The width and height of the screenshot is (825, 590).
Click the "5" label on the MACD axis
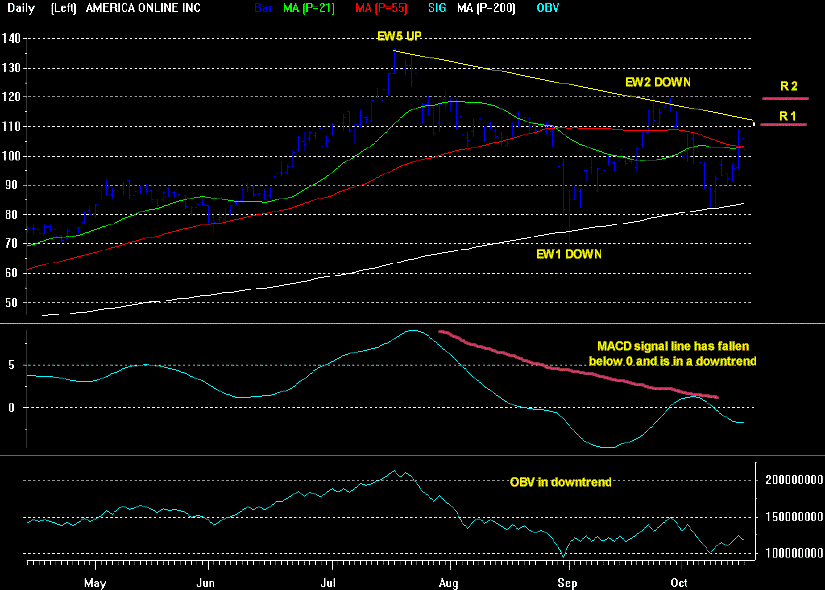pyautogui.click(x=11, y=365)
